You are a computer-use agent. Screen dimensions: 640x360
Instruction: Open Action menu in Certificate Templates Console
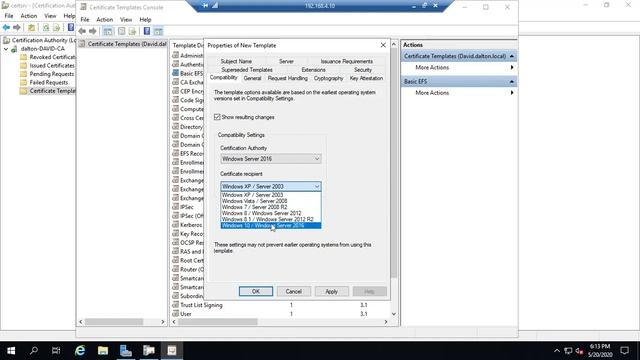[x=104, y=20]
